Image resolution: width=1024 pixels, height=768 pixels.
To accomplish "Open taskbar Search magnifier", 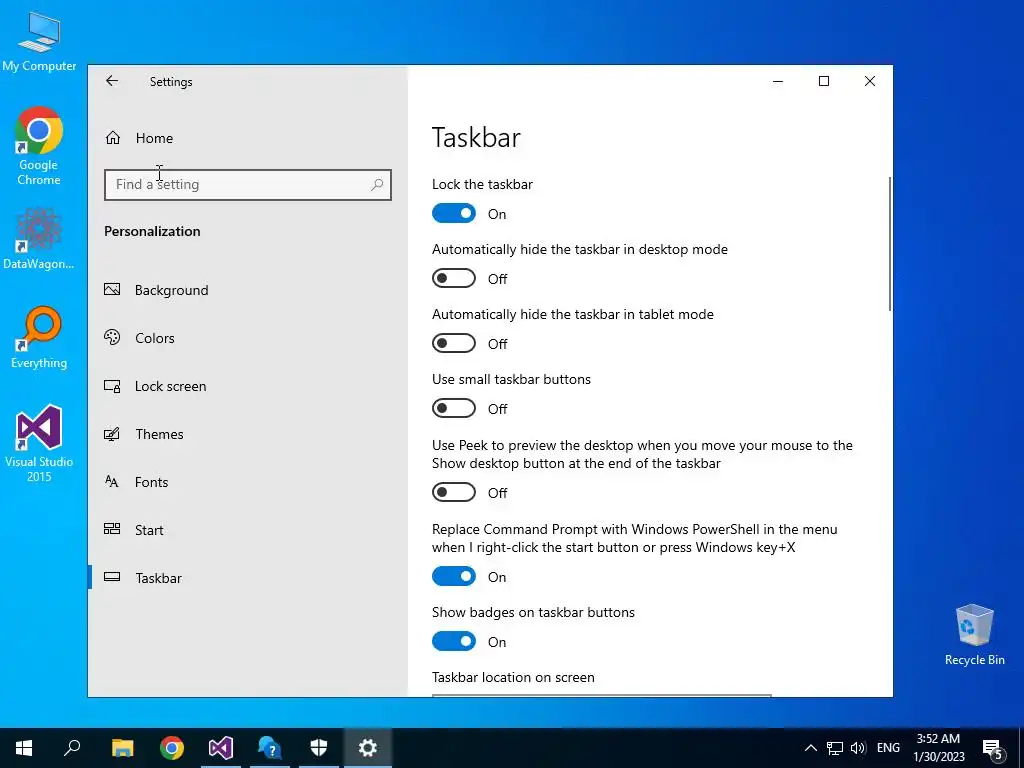I will [72, 748].
